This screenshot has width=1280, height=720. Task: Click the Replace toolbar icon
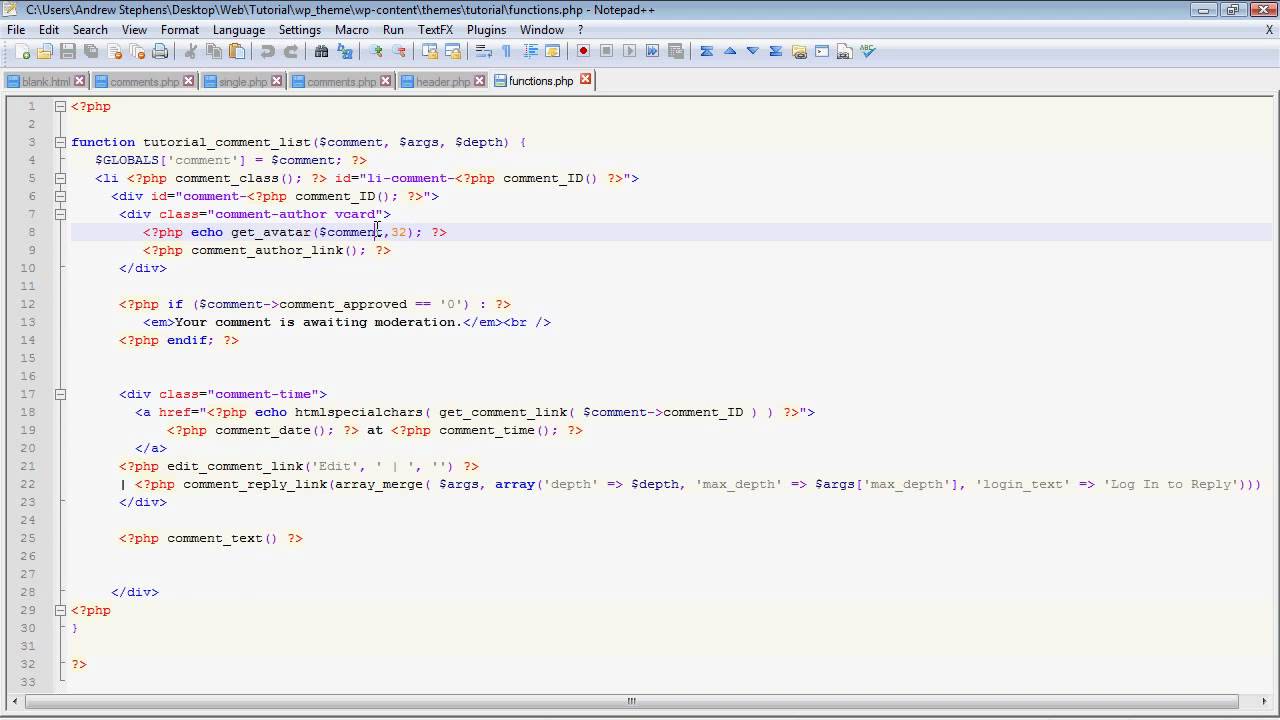coord(344,52)
